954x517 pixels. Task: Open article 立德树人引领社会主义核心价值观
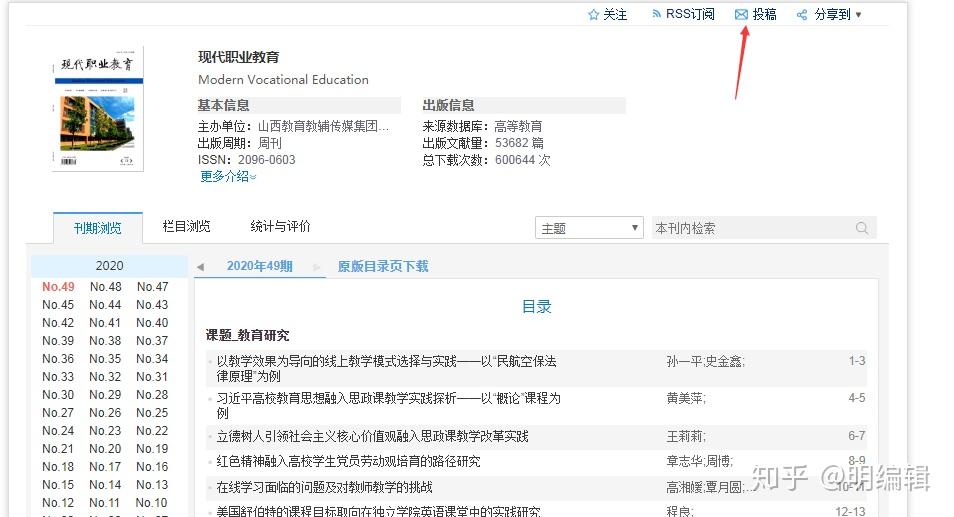tap(372, 436)
